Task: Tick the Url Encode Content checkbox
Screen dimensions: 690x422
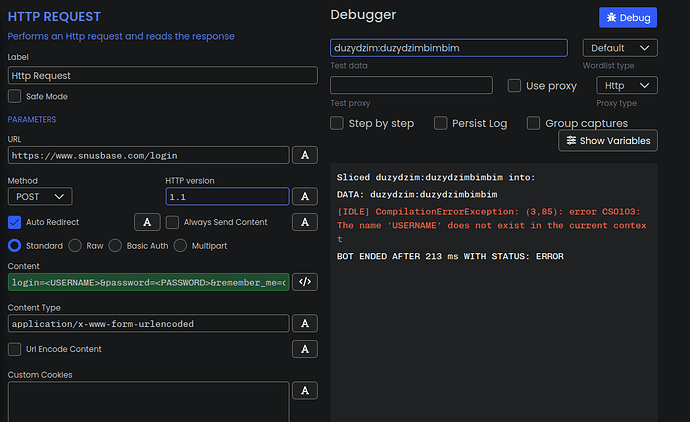Action: click(x=15, y=349)
